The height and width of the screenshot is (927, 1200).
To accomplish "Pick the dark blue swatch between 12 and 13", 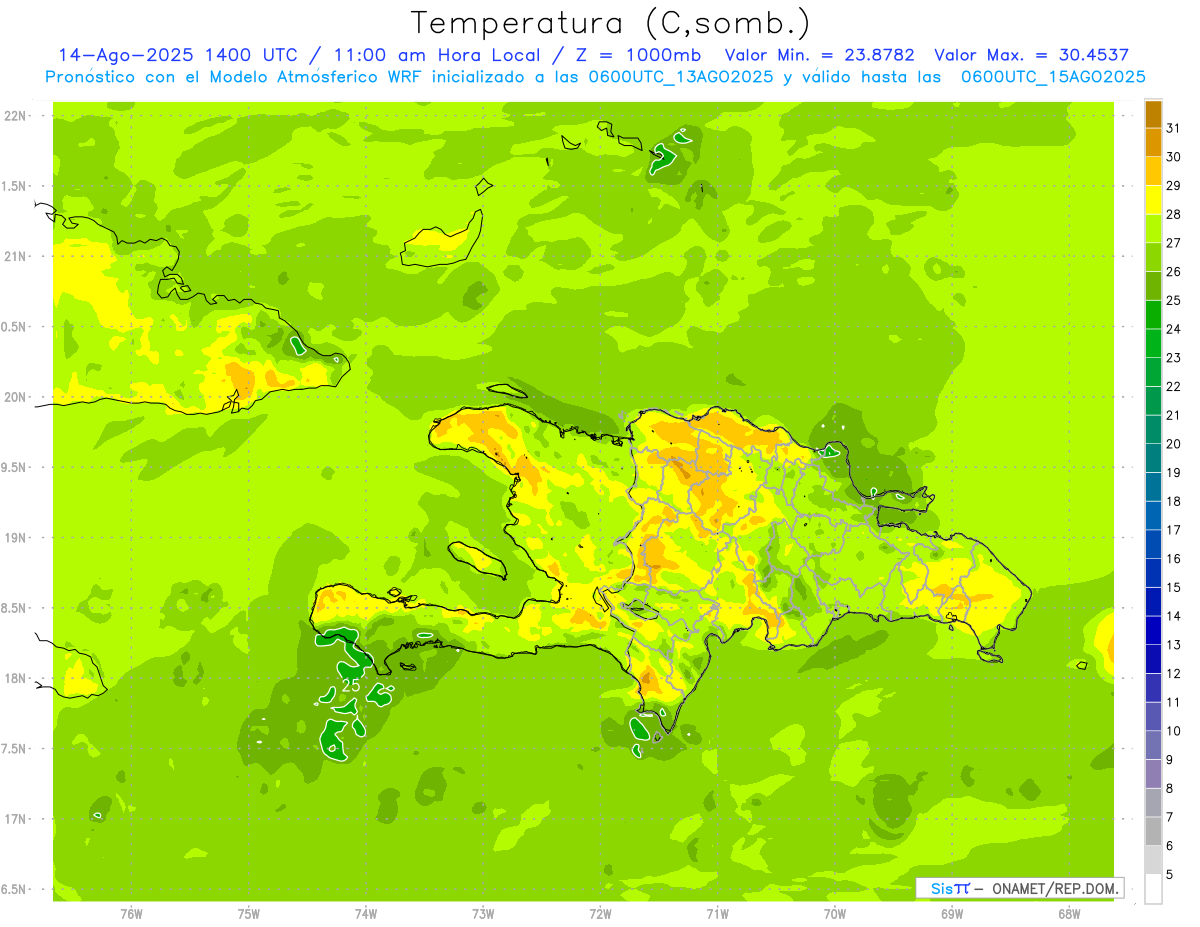I will (x=1153, y=660).
